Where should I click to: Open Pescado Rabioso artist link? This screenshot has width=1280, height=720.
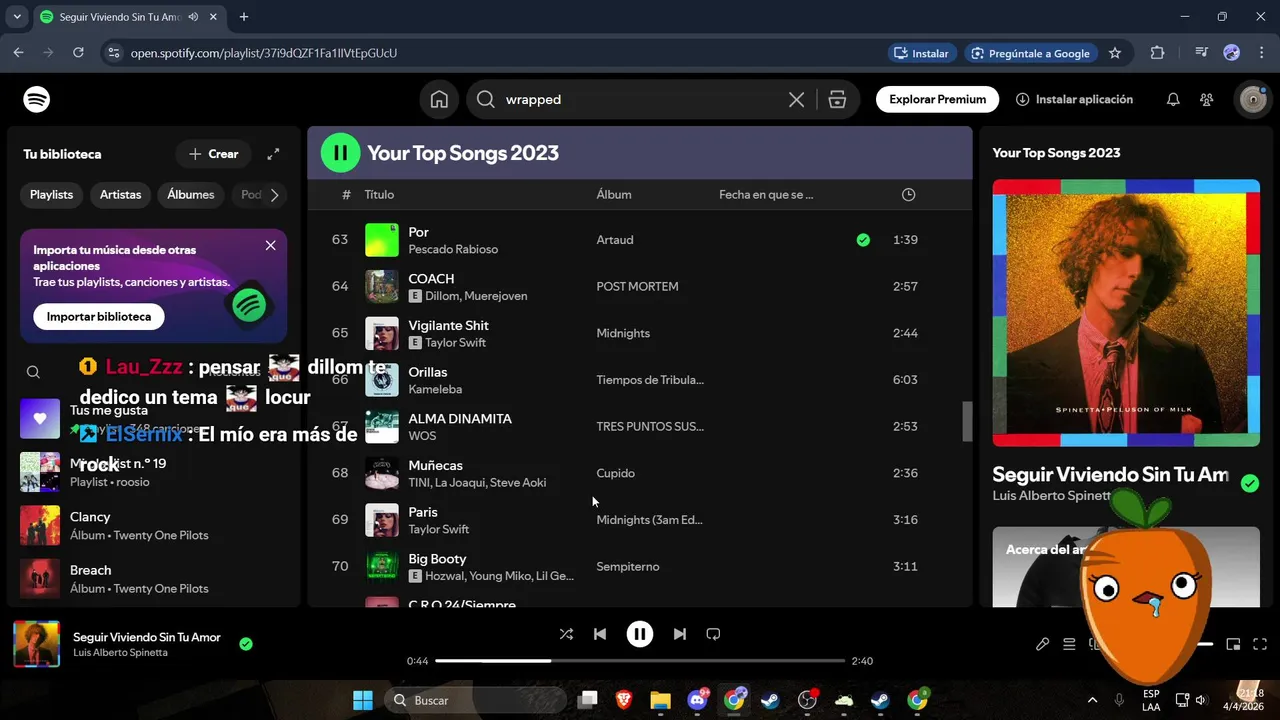pyautogui.click(x=453, y=249)
